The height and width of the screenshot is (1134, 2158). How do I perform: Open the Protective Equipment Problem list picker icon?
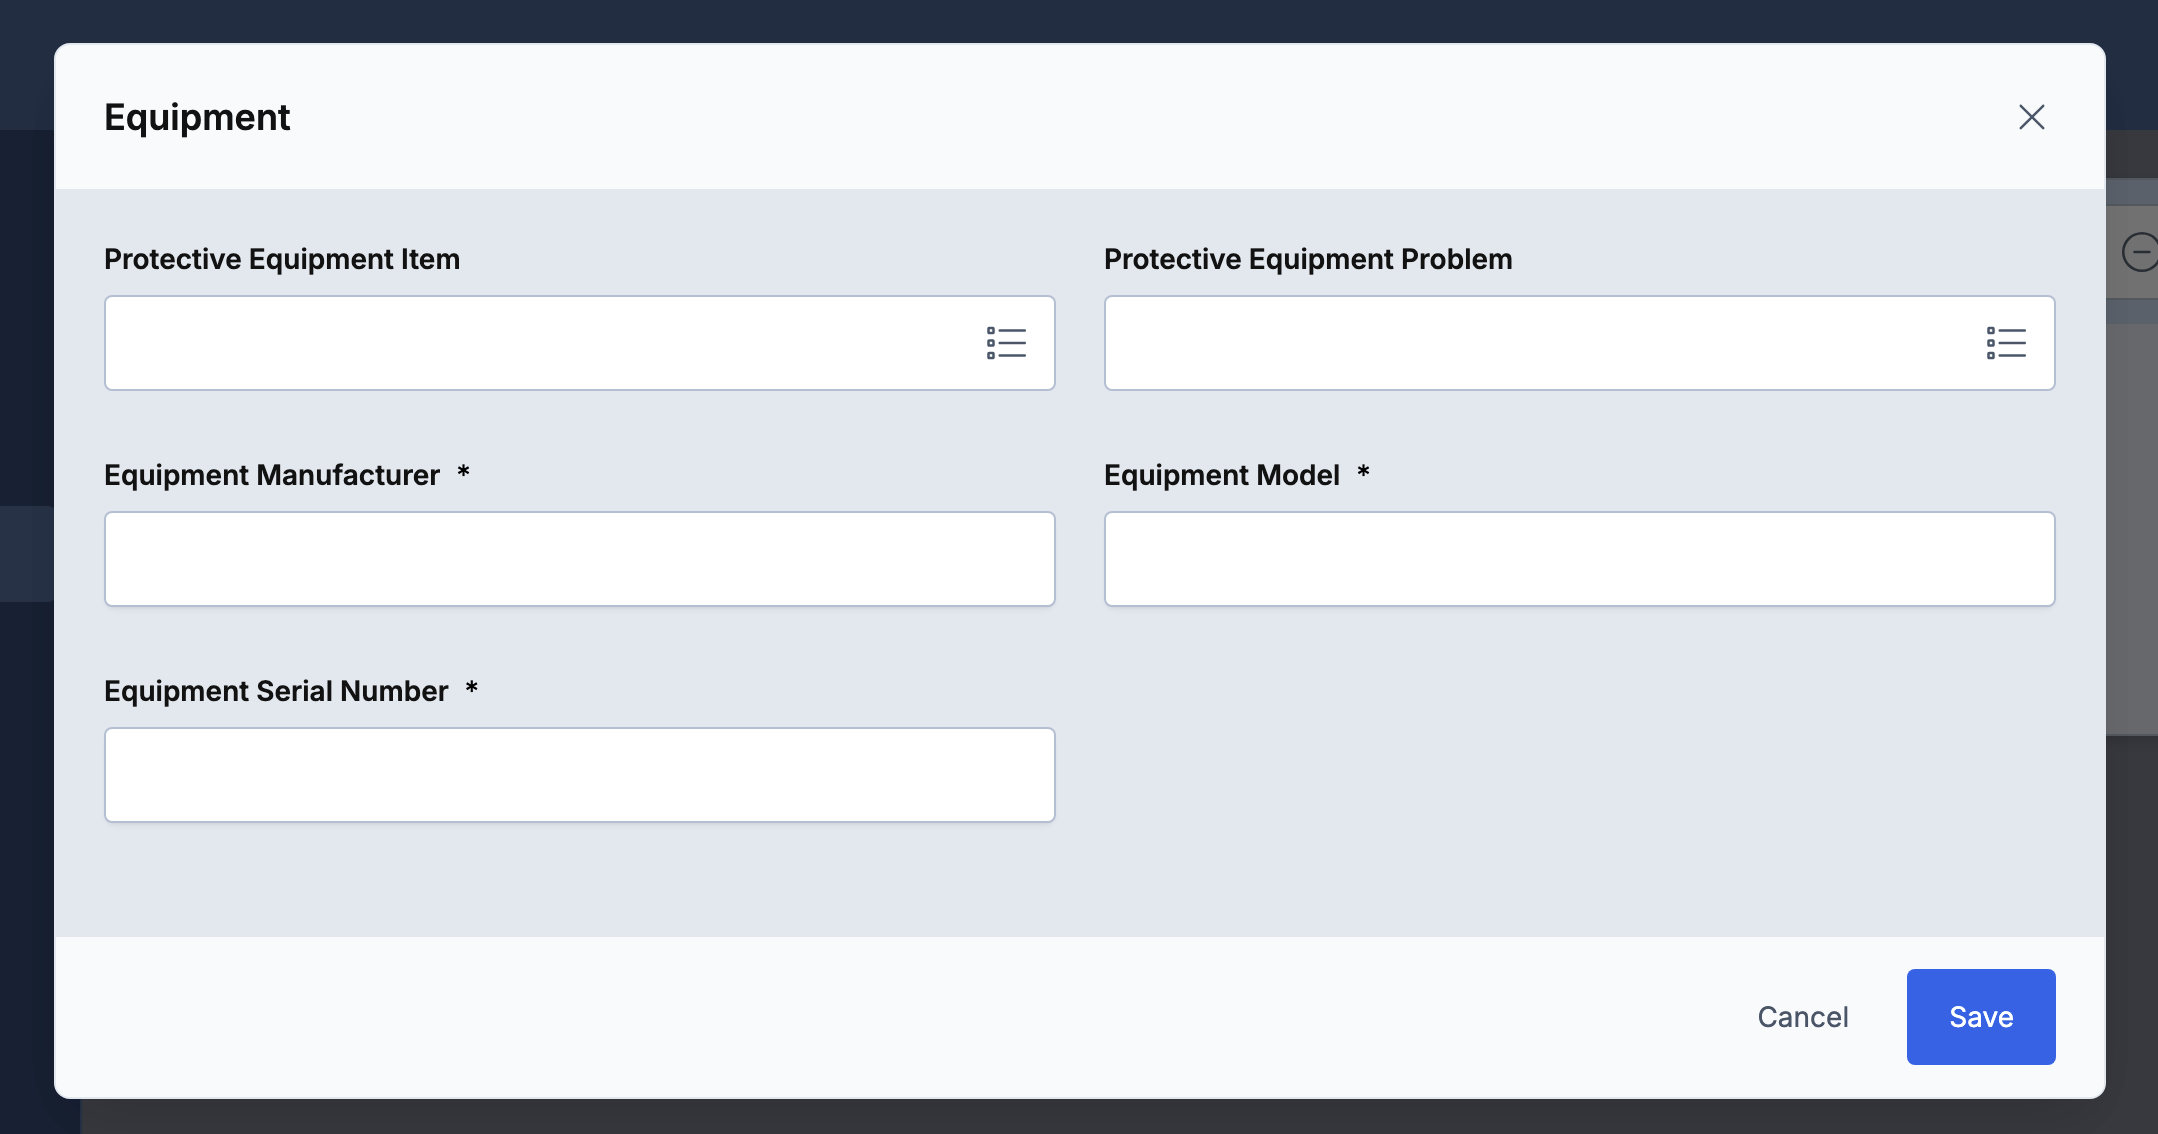pos(2006,343)
